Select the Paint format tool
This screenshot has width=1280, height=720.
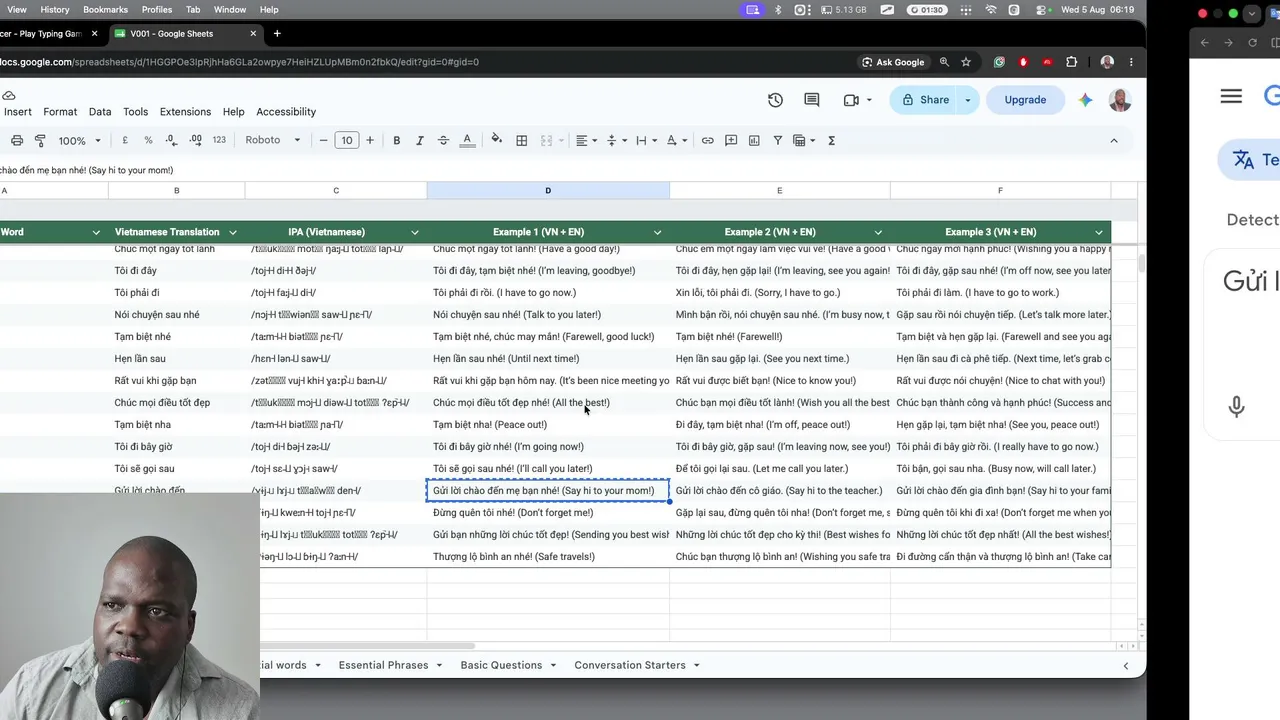tap(41, 141)
